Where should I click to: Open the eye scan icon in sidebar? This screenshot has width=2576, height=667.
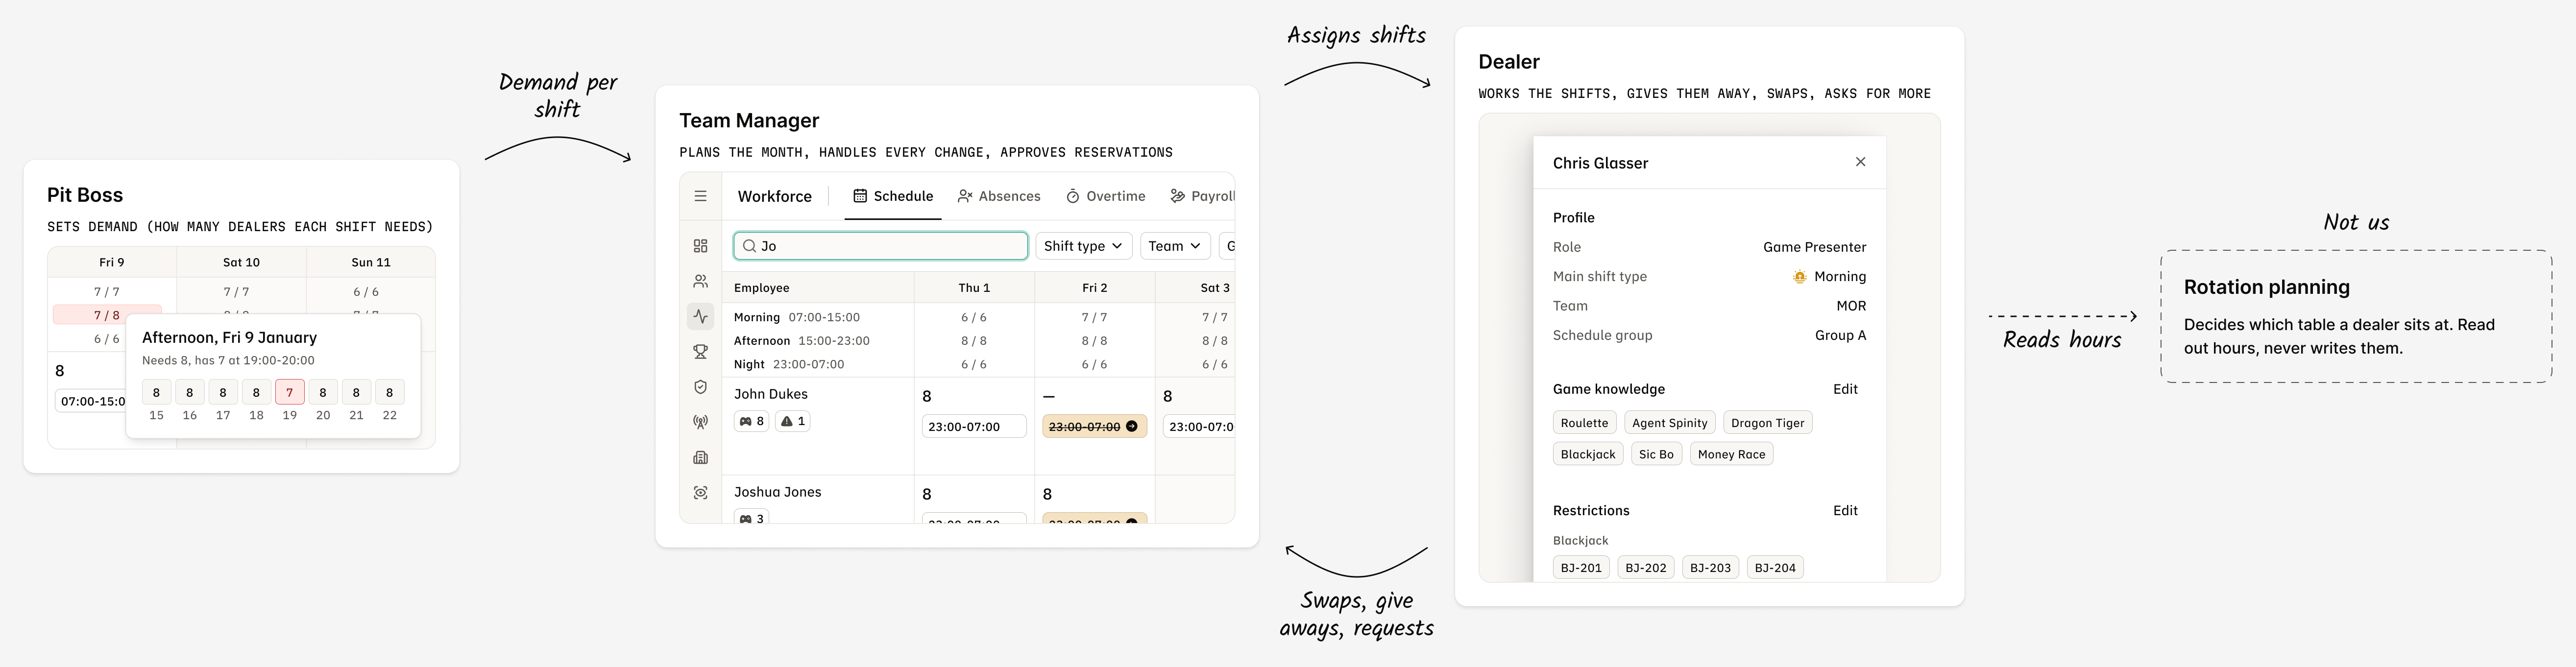click(700, 493)
